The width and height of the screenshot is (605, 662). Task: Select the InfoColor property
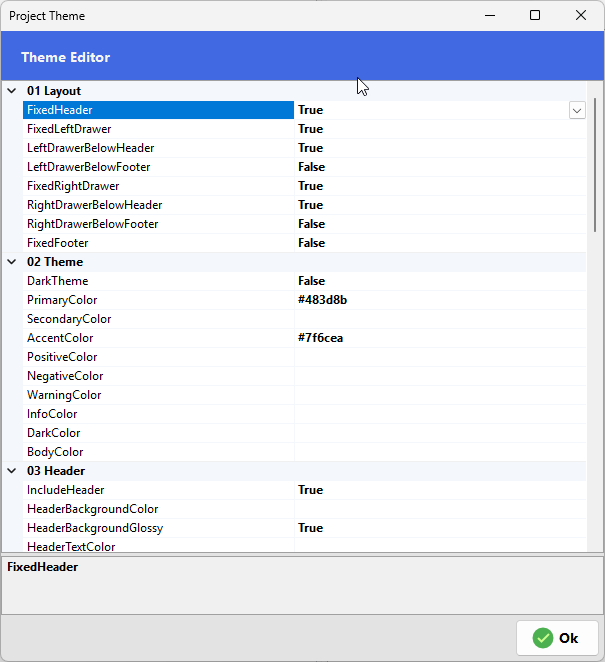tap(158, 414)
